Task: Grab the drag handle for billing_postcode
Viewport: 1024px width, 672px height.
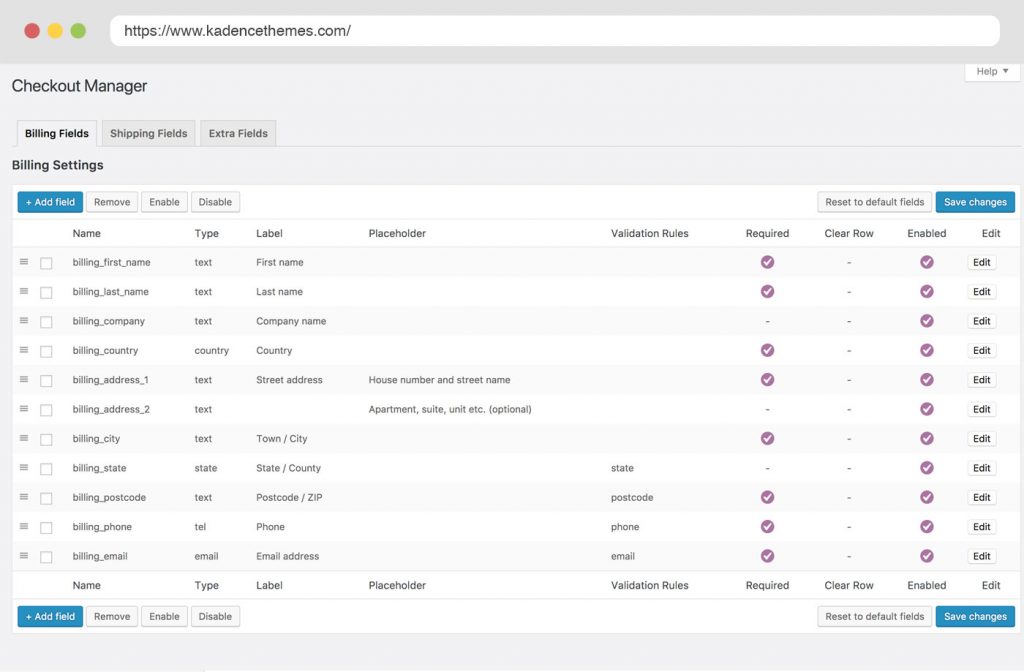Action: coord(24,496)
